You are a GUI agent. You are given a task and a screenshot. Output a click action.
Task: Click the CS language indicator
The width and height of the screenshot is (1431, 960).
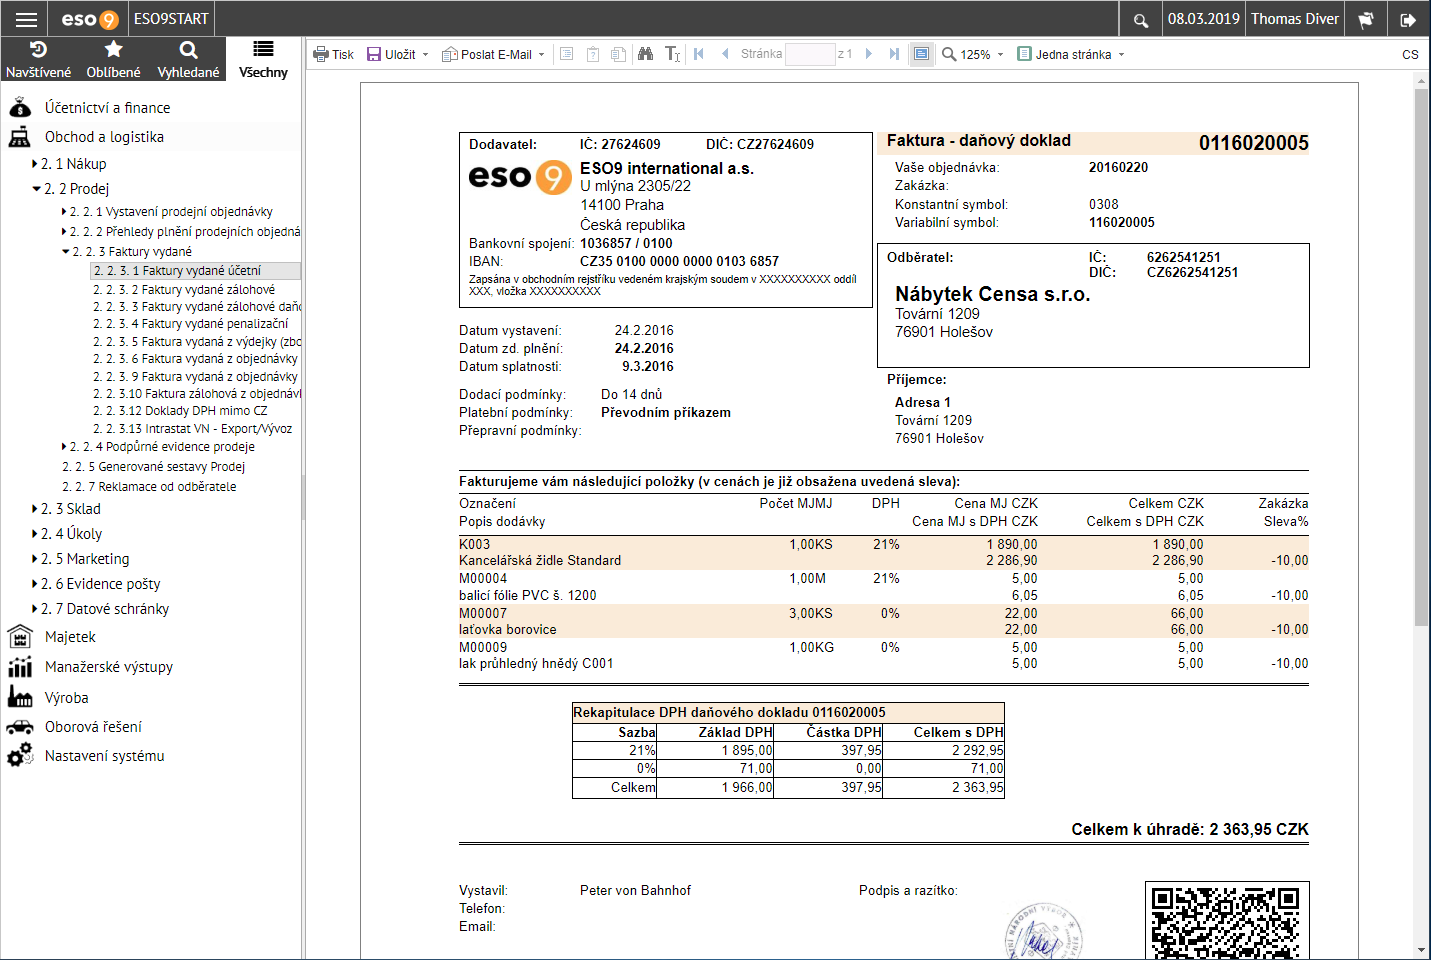(1410, 54)
